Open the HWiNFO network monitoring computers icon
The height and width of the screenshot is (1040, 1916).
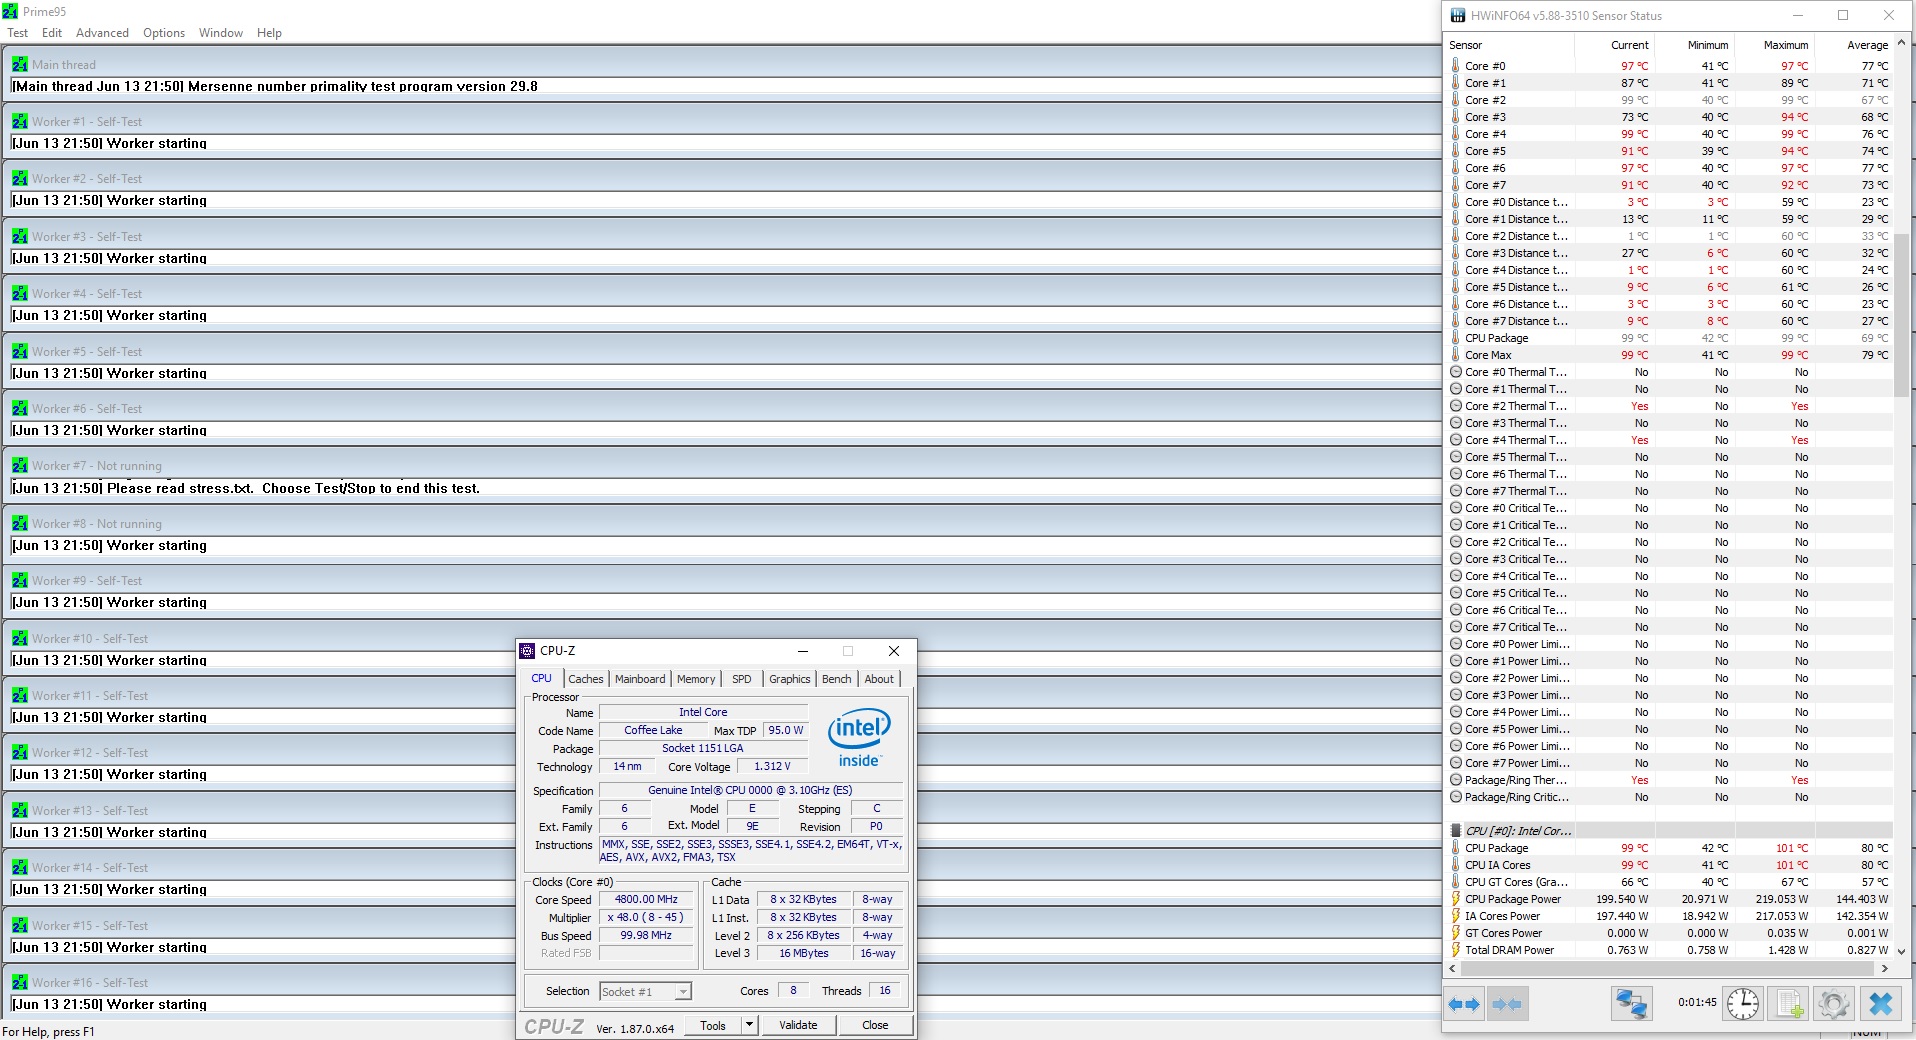coord(1631,1004)
